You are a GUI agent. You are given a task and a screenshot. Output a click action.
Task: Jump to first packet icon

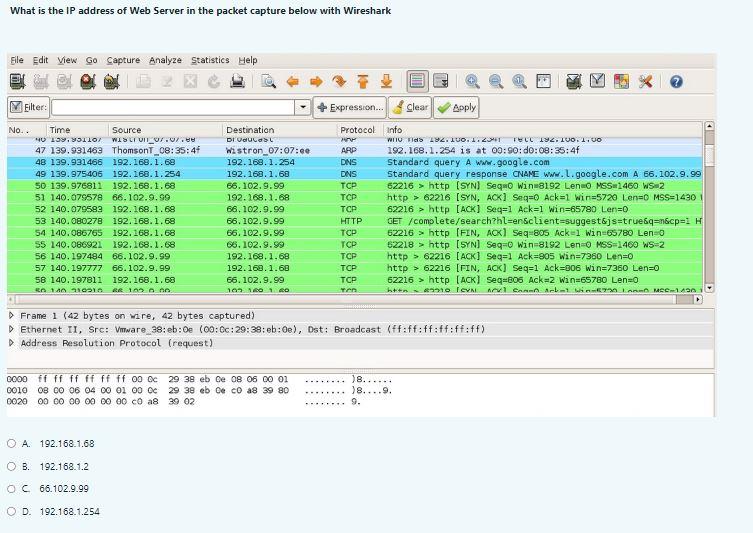(x=363, y=81)
